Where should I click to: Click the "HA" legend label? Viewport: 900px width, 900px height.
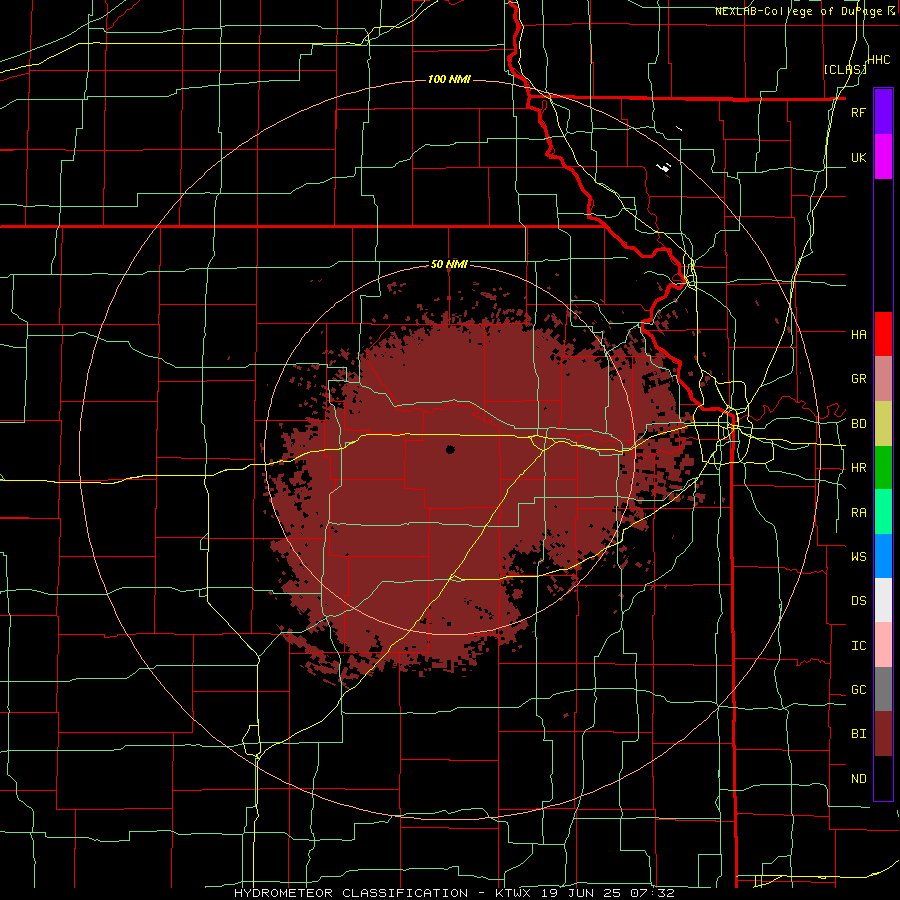click(858, 335)
